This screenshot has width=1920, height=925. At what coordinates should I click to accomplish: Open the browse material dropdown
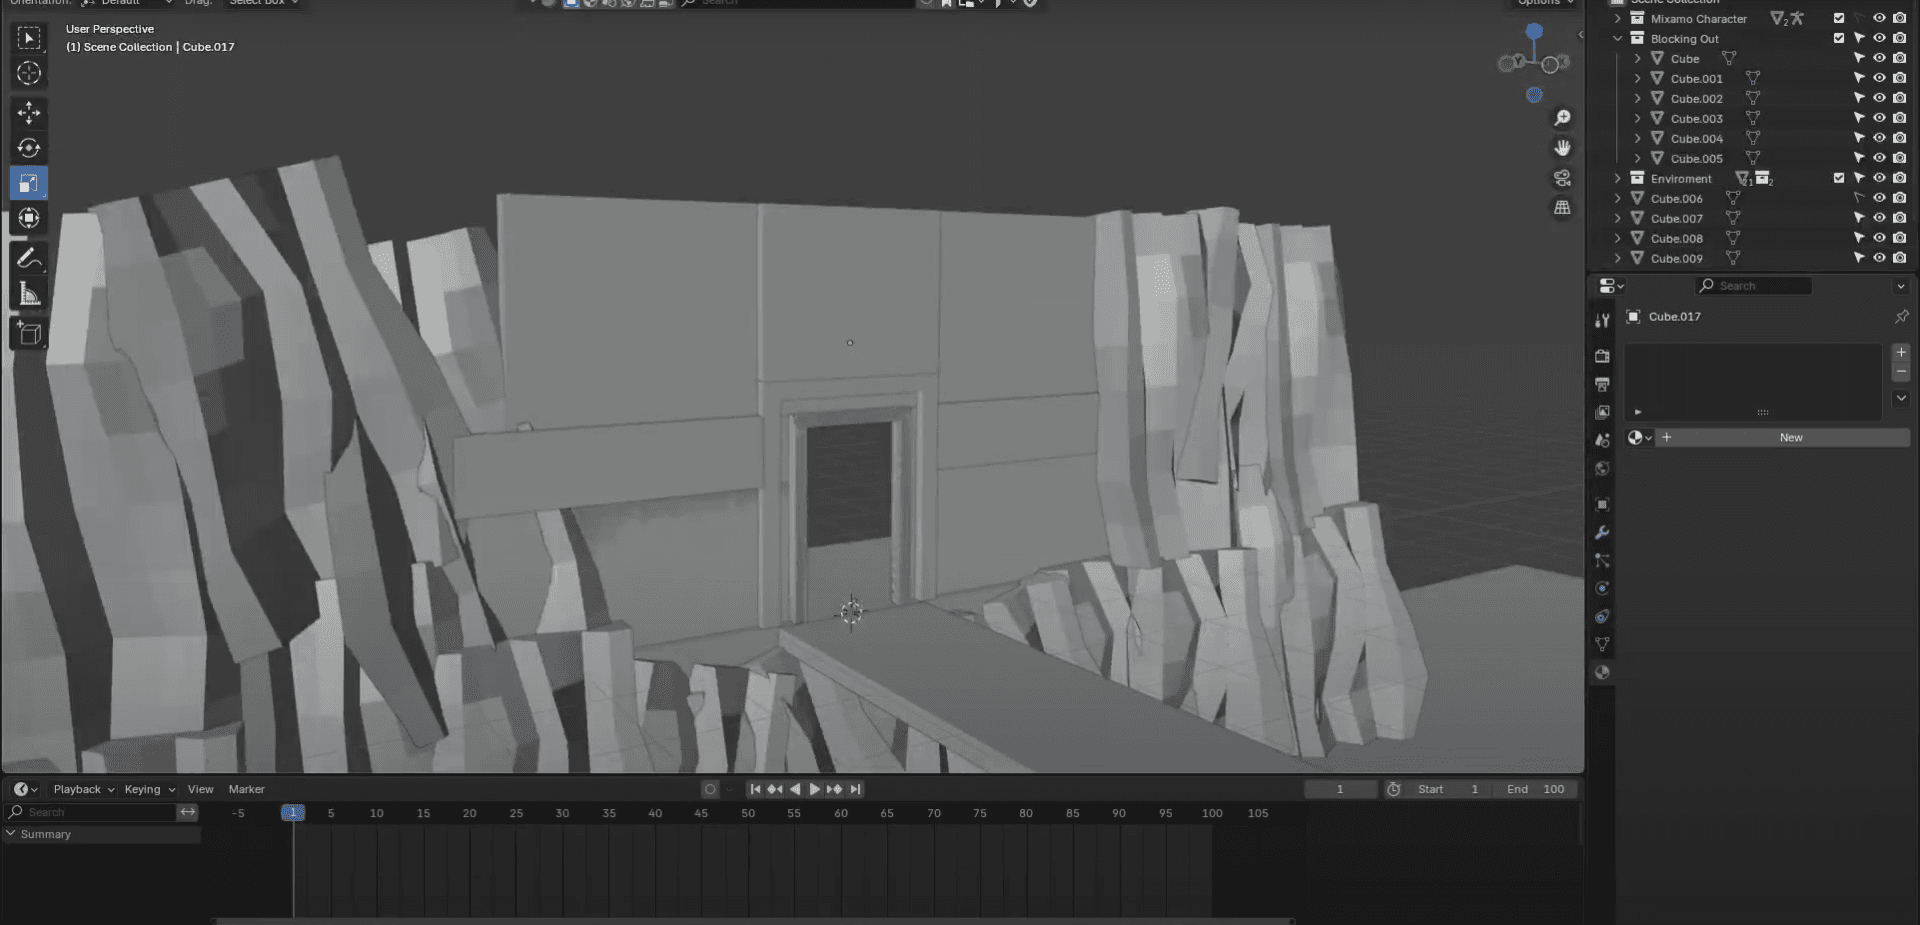point(1639,437)
